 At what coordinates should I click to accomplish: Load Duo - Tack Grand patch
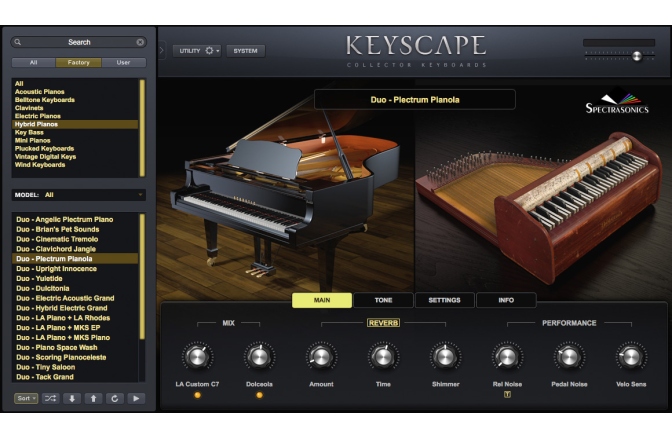75,377
